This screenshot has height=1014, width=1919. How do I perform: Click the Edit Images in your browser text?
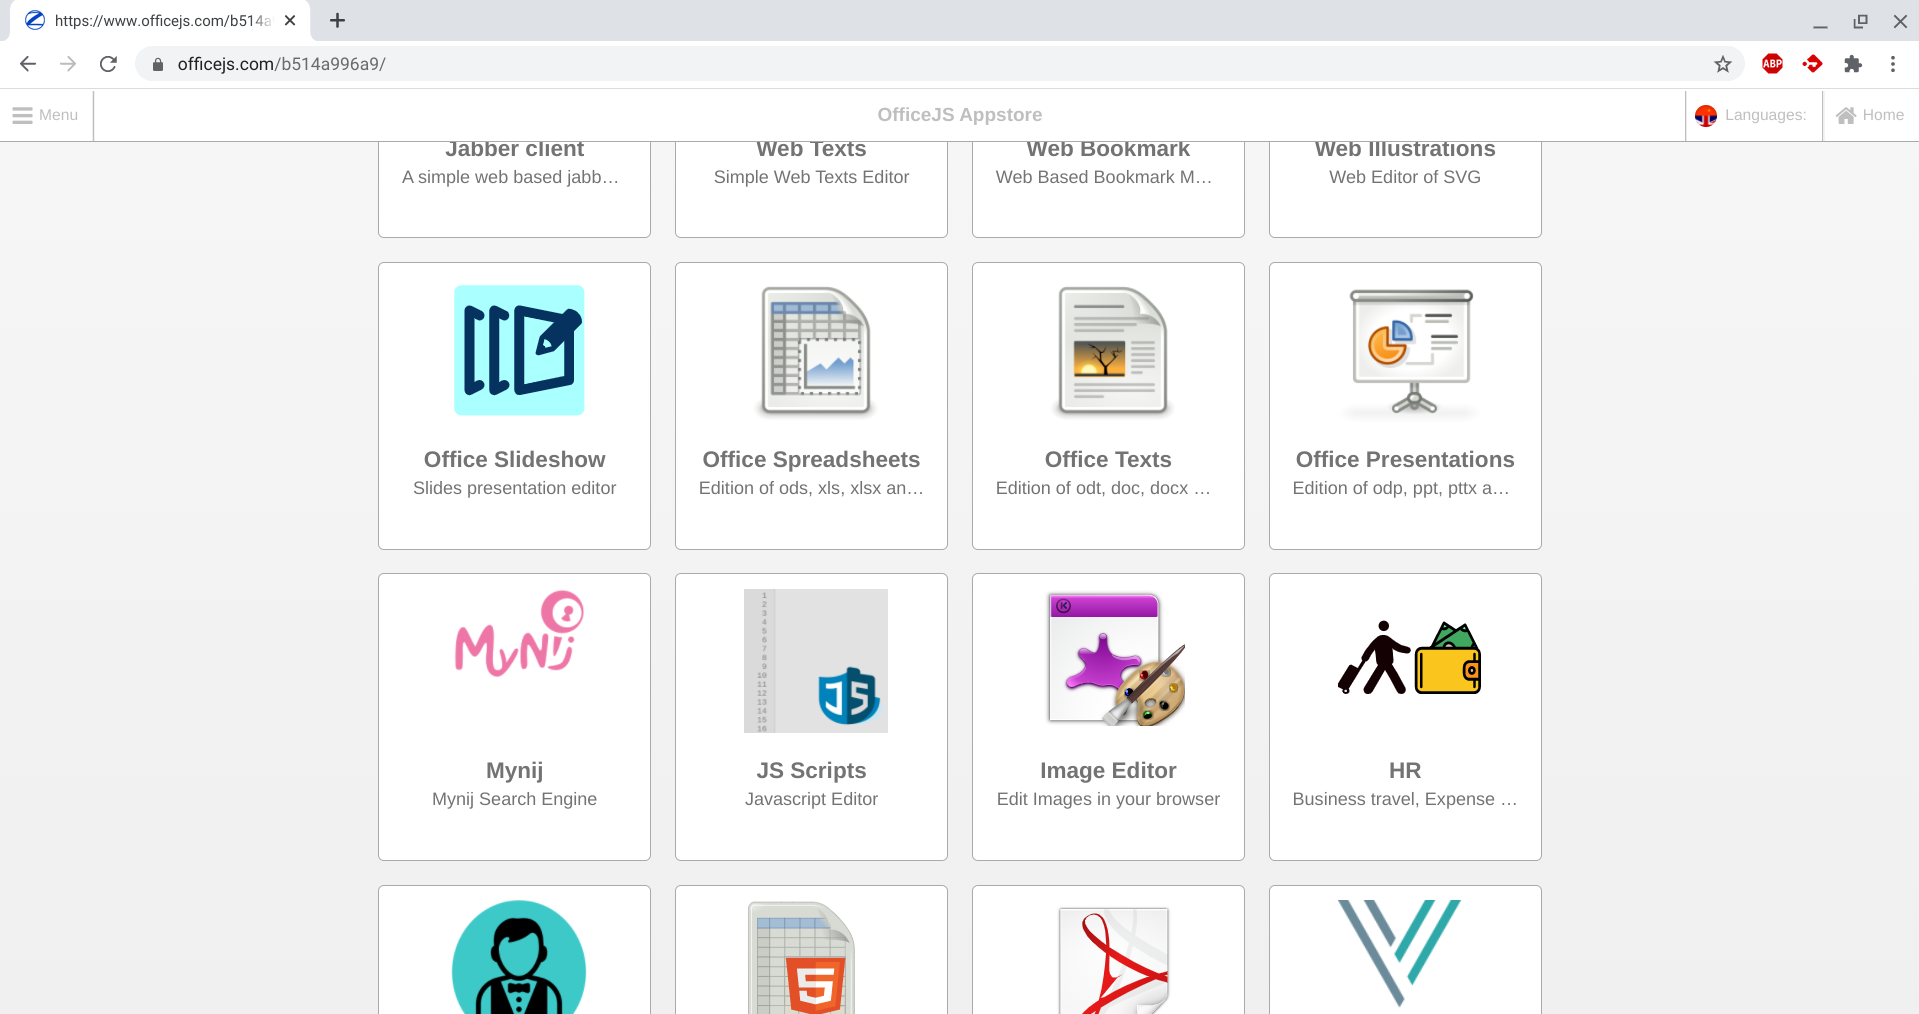(x=1108, y=799)
